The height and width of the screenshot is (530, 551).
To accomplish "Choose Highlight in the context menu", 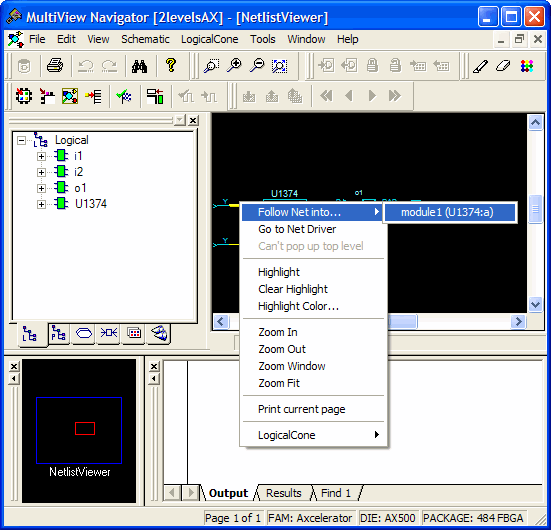I will 313,272.
